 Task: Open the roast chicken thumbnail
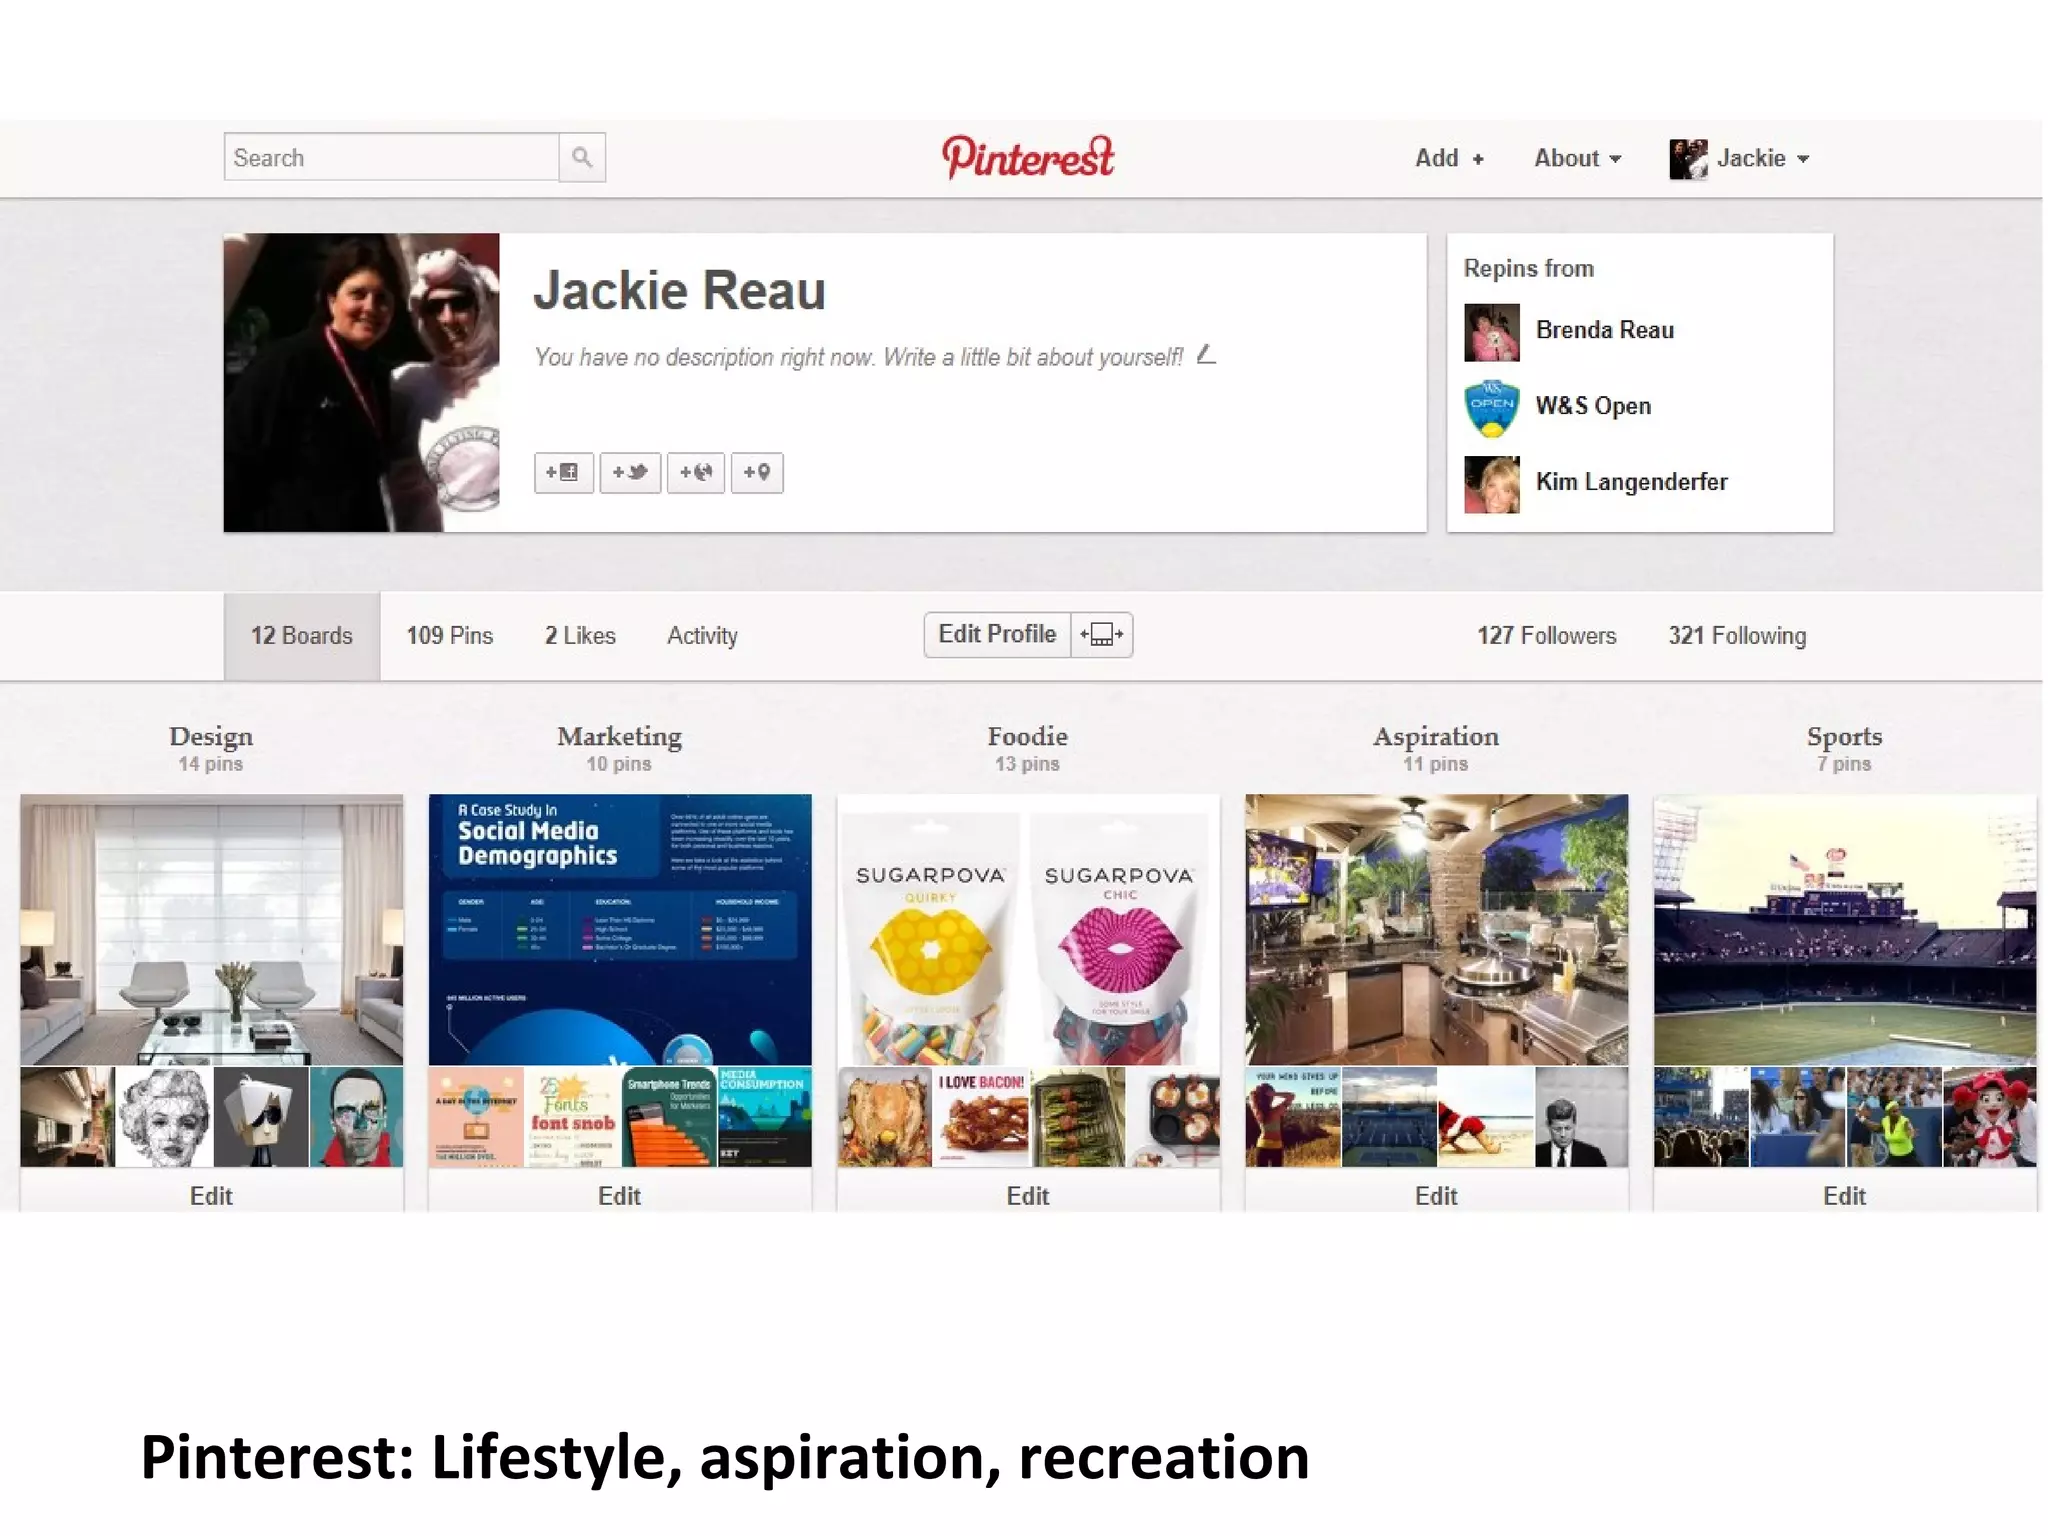pyautogui.click(x=885, y=1117)
